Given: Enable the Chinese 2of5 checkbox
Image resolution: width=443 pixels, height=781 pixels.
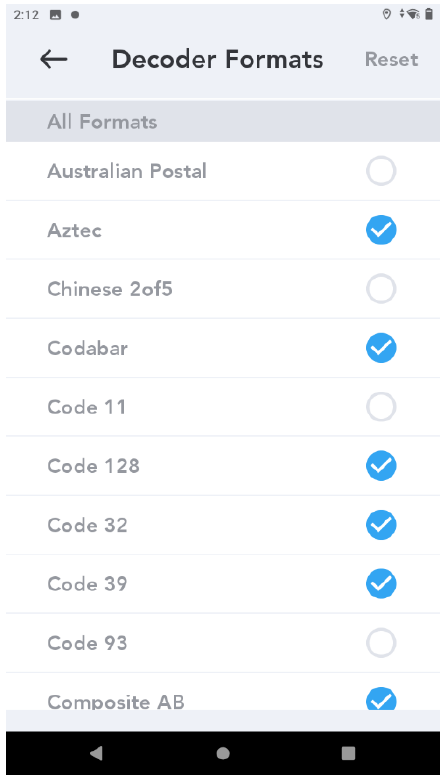Looking at the screenshot, I should click(x=381, y=289).
